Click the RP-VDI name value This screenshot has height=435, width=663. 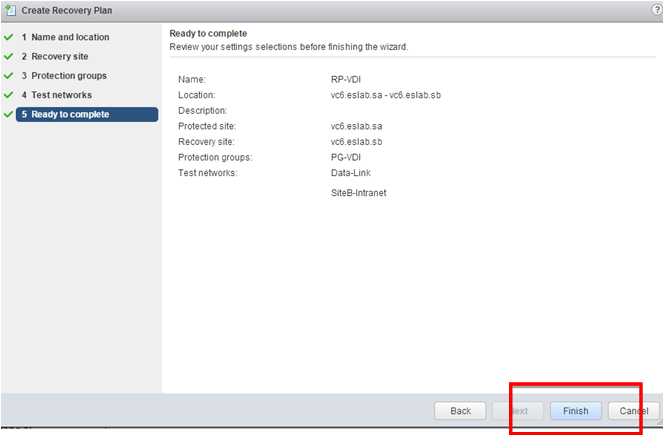coord(347,79)
